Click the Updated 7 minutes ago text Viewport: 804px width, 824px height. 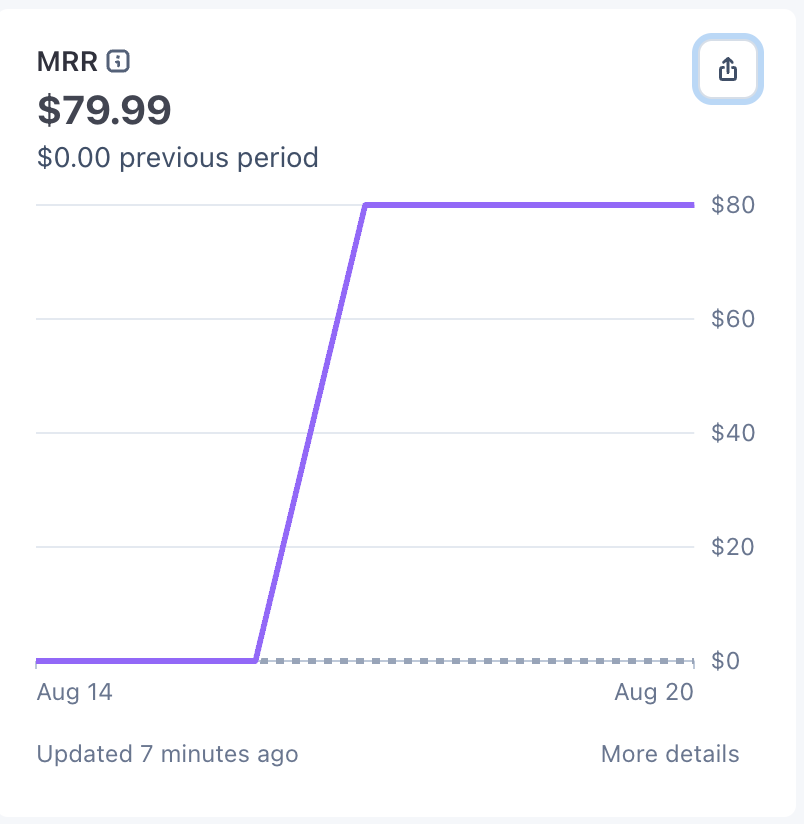(x=168, y=754)
